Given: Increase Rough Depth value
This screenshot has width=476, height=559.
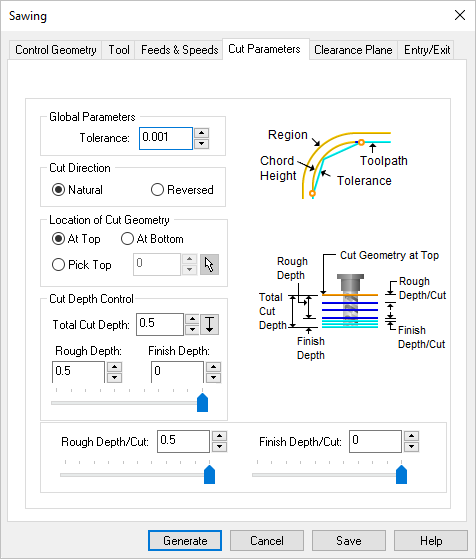Looking at the screenshot, I should pyautogui.click(x=114, y=367).
